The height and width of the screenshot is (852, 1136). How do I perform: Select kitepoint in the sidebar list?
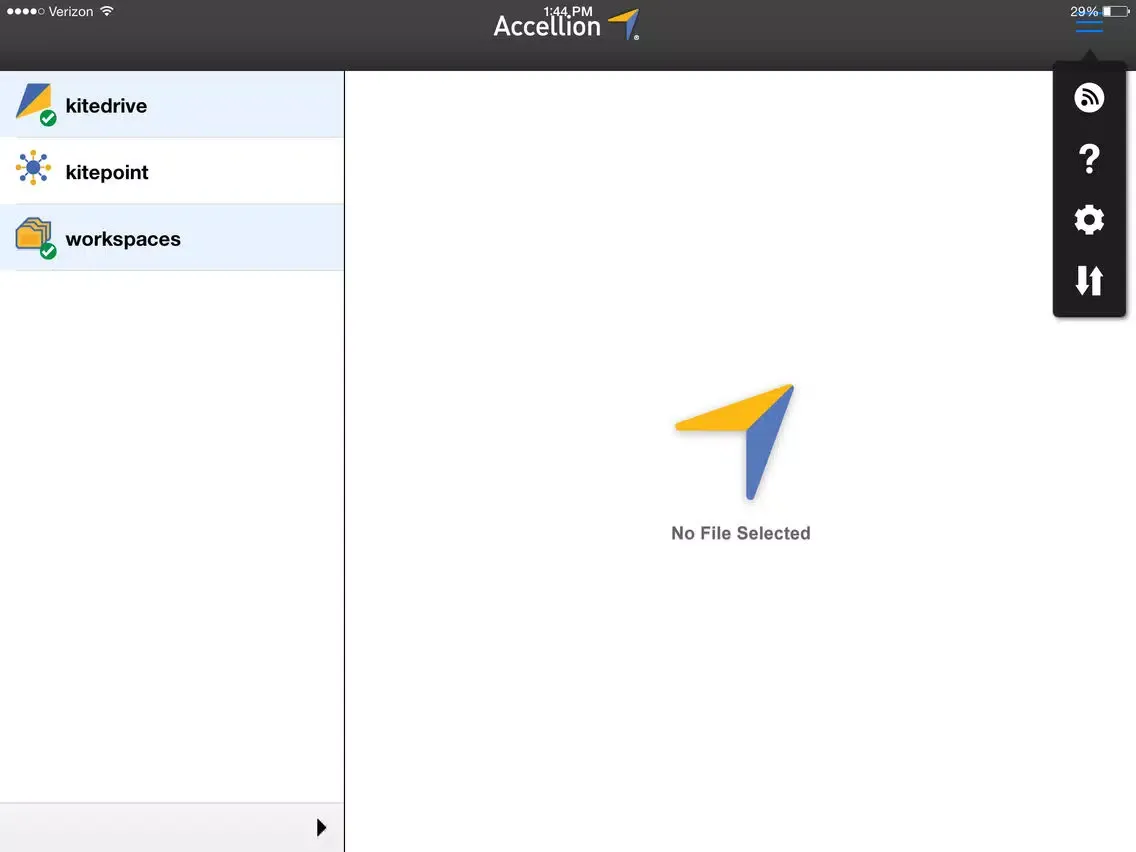click(x=170, y=170)
